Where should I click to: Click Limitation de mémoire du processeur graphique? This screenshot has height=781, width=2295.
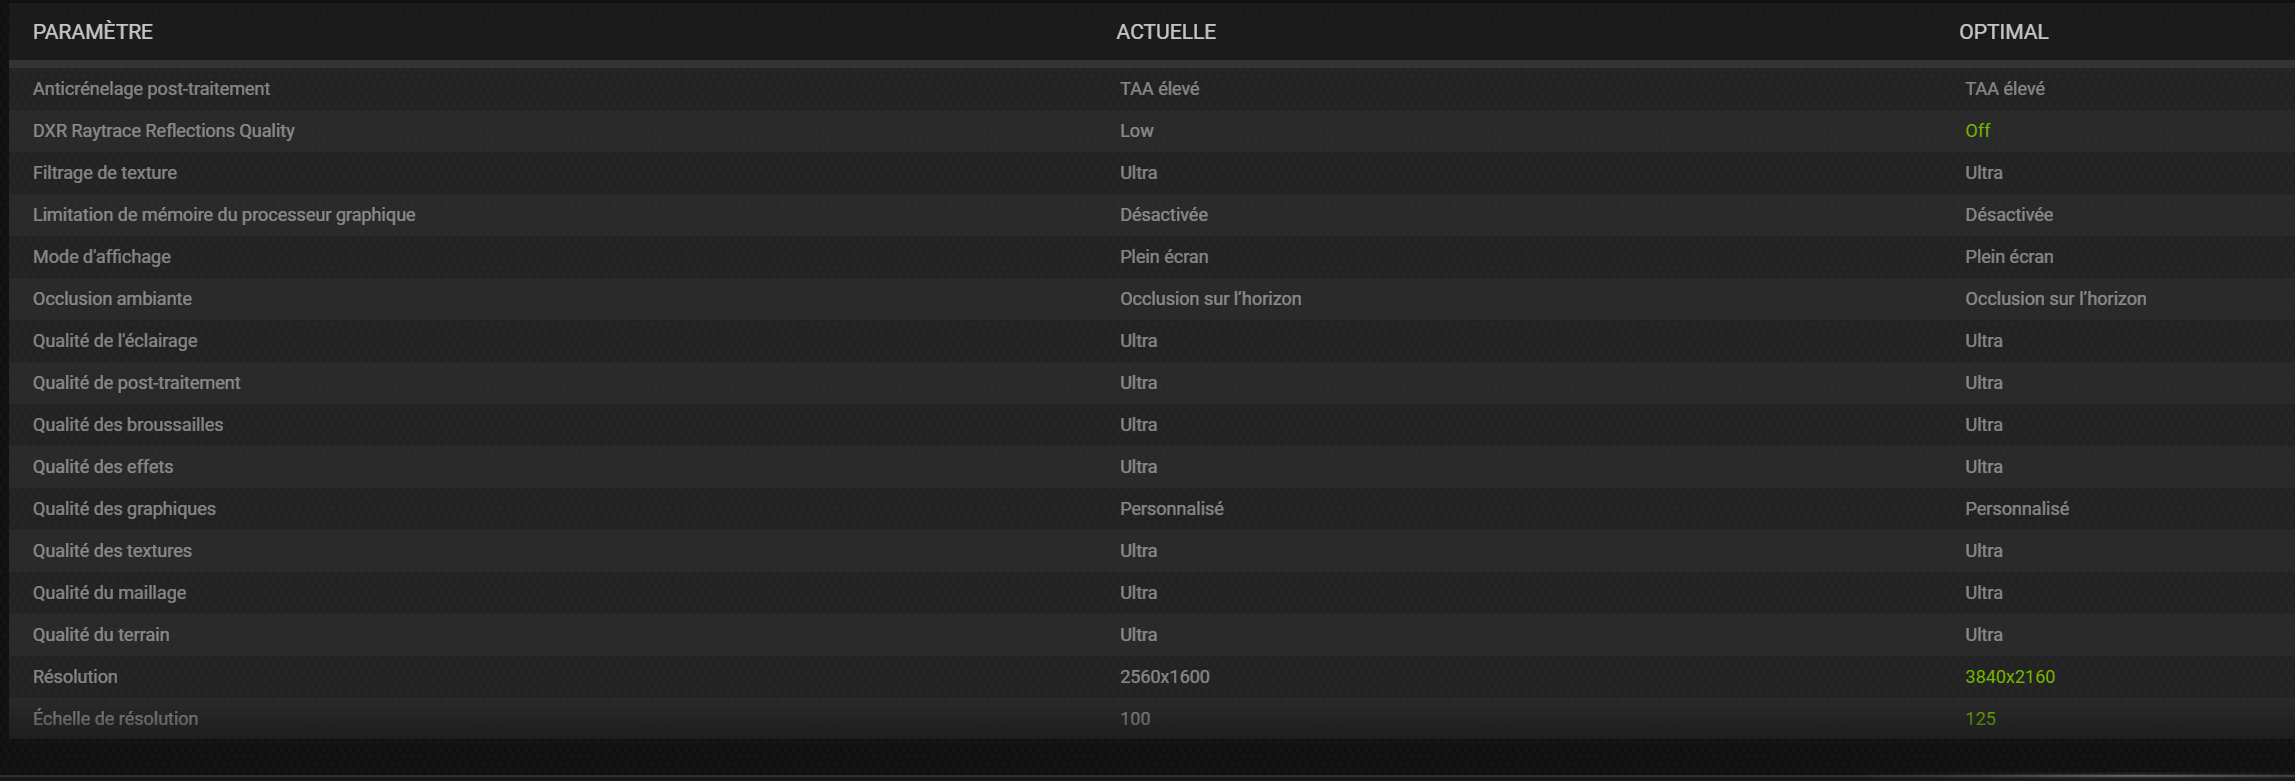point(224,215)
